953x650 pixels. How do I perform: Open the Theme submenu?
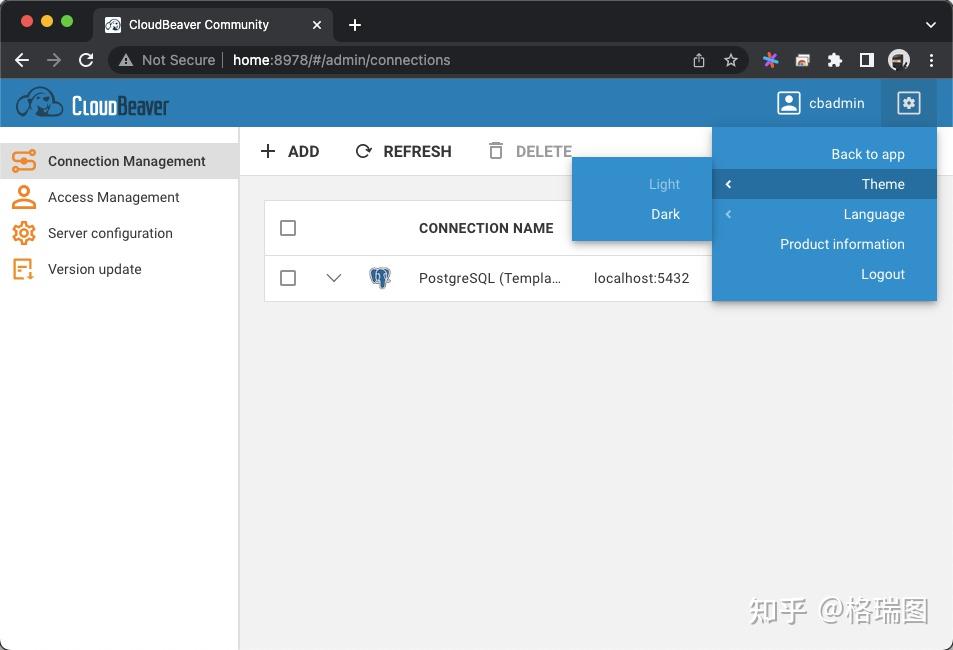883,184
